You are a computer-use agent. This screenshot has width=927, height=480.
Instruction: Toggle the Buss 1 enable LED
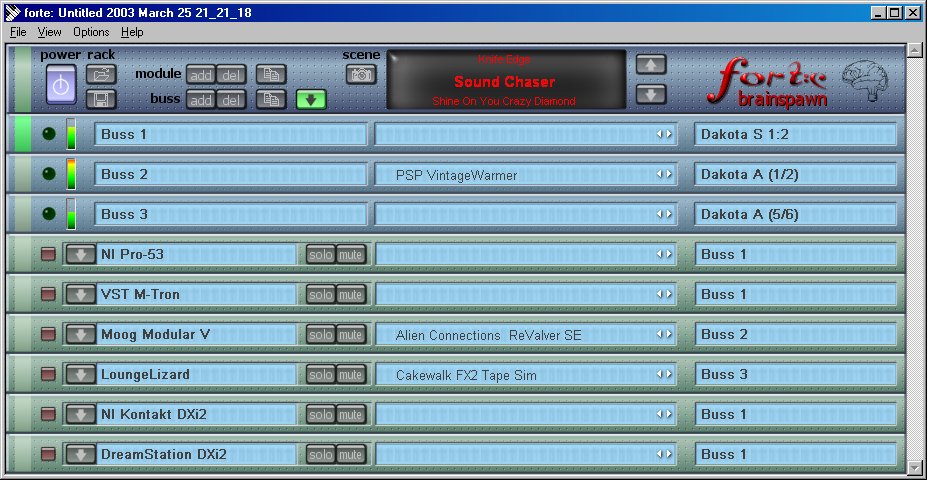coord(49,134)
